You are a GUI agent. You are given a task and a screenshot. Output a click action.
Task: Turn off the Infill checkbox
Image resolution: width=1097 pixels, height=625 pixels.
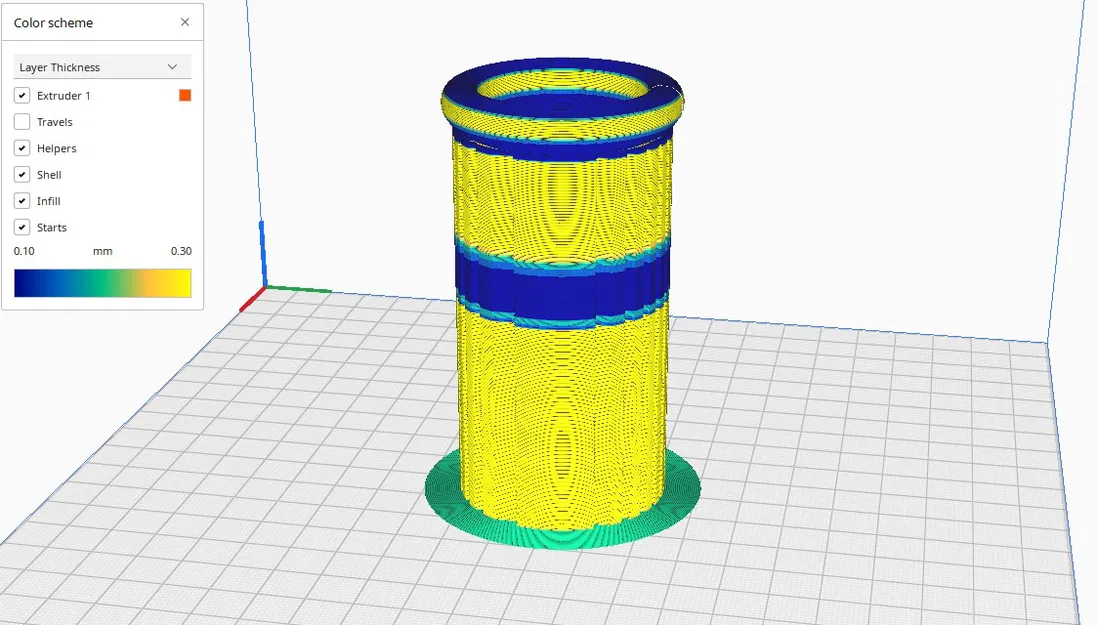coord(22,201)
